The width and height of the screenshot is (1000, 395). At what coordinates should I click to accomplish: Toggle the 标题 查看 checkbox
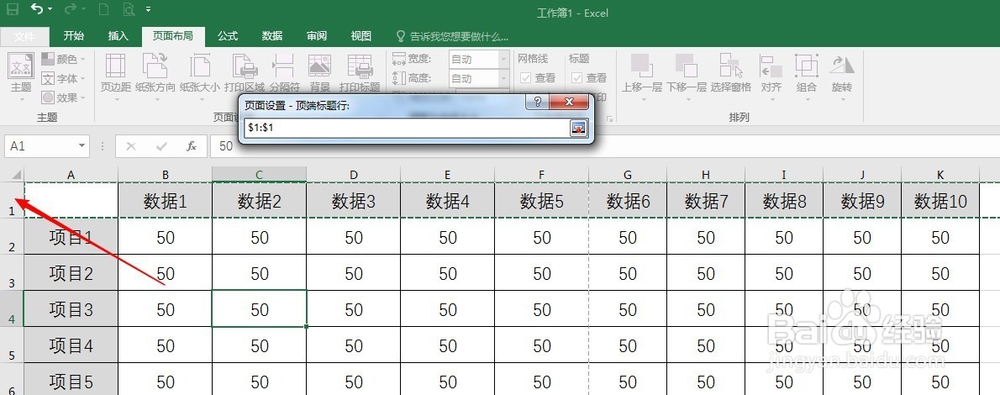click(577, 78)
